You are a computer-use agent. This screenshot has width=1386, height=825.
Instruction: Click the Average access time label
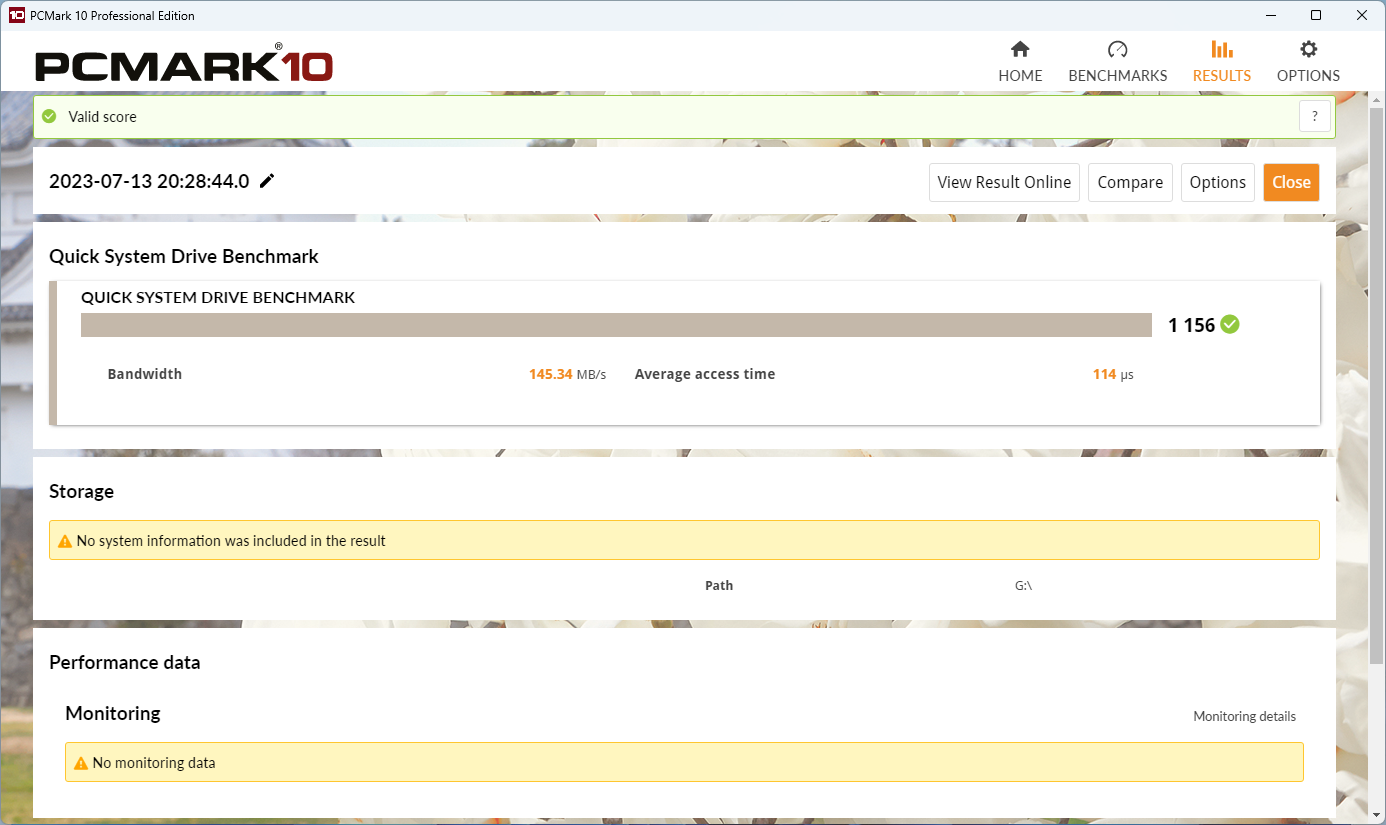click(705, 374)
